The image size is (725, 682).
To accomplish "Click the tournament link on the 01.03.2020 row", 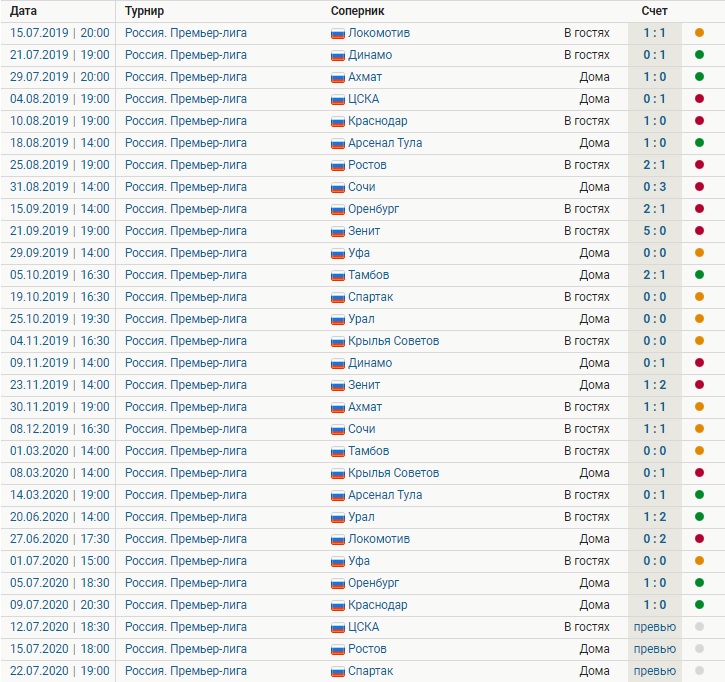I will point(186,451).
